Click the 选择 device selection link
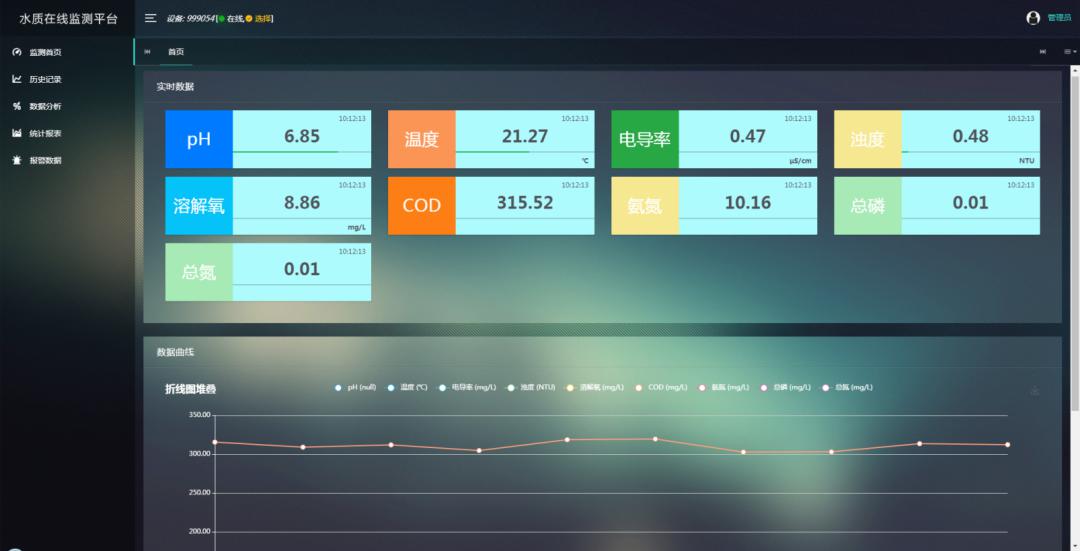The image size is (1080, 551). [263, 19]
